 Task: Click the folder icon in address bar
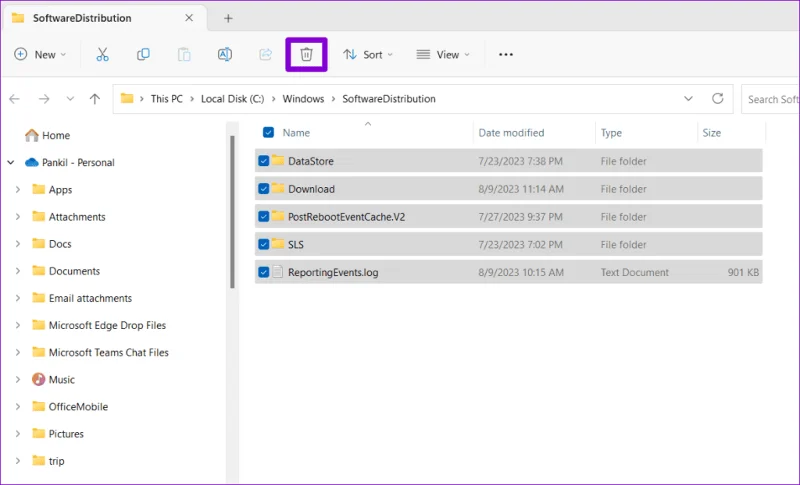click(127, 98)
